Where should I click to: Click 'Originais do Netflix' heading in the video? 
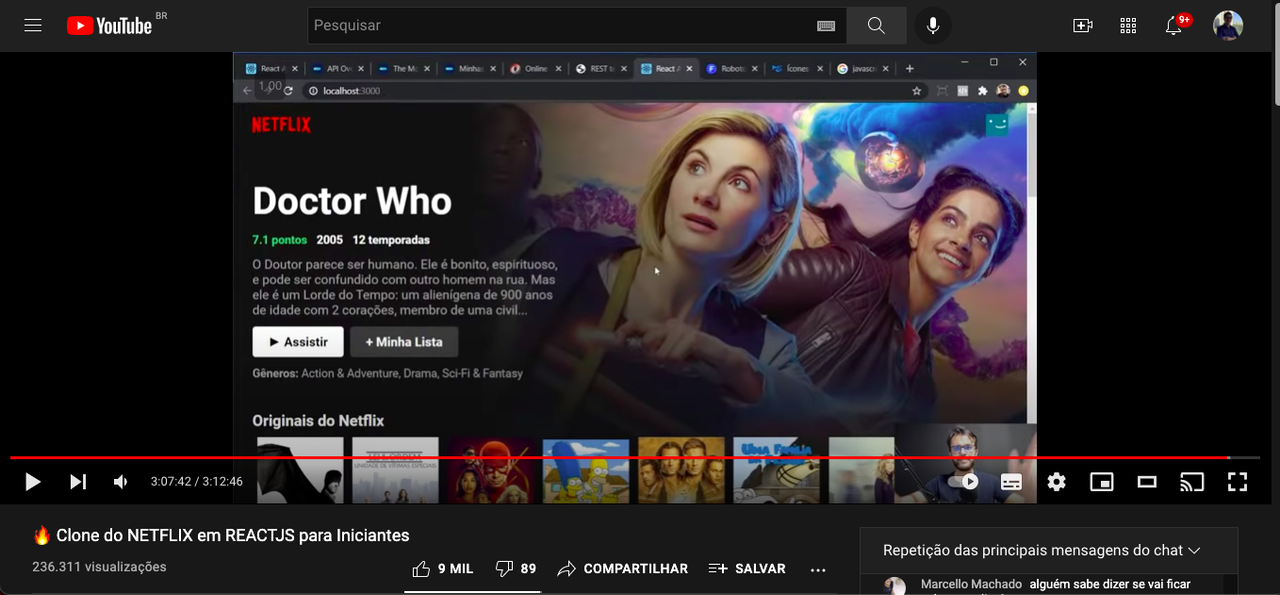click(x=318, y=421)
